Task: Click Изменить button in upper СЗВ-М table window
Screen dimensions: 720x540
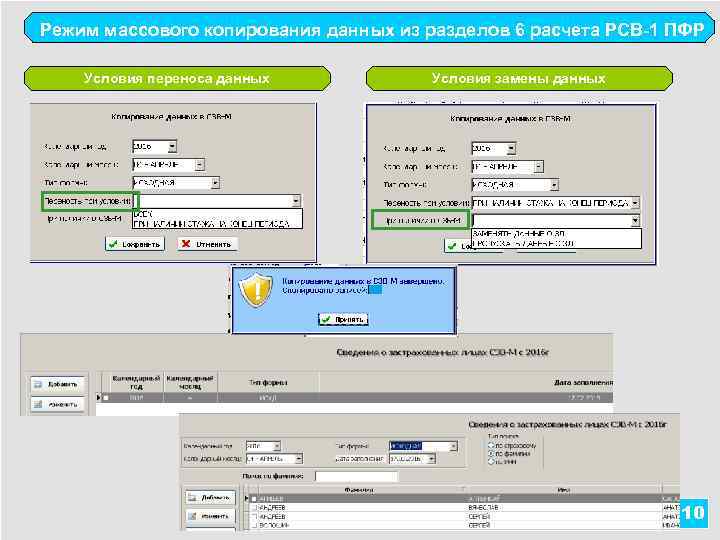Action: click(x=57, y=404)
